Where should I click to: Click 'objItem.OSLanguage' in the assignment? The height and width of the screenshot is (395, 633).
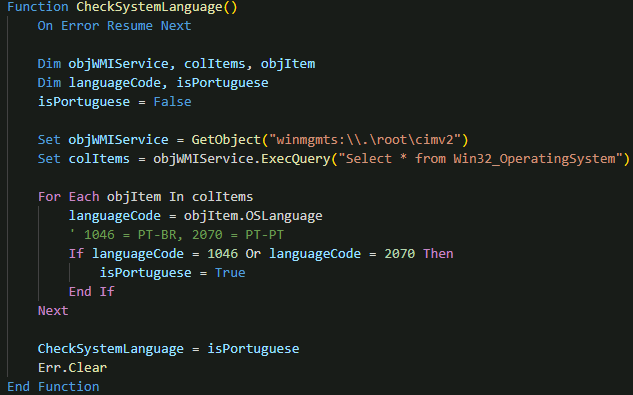[x=253, y=216]
